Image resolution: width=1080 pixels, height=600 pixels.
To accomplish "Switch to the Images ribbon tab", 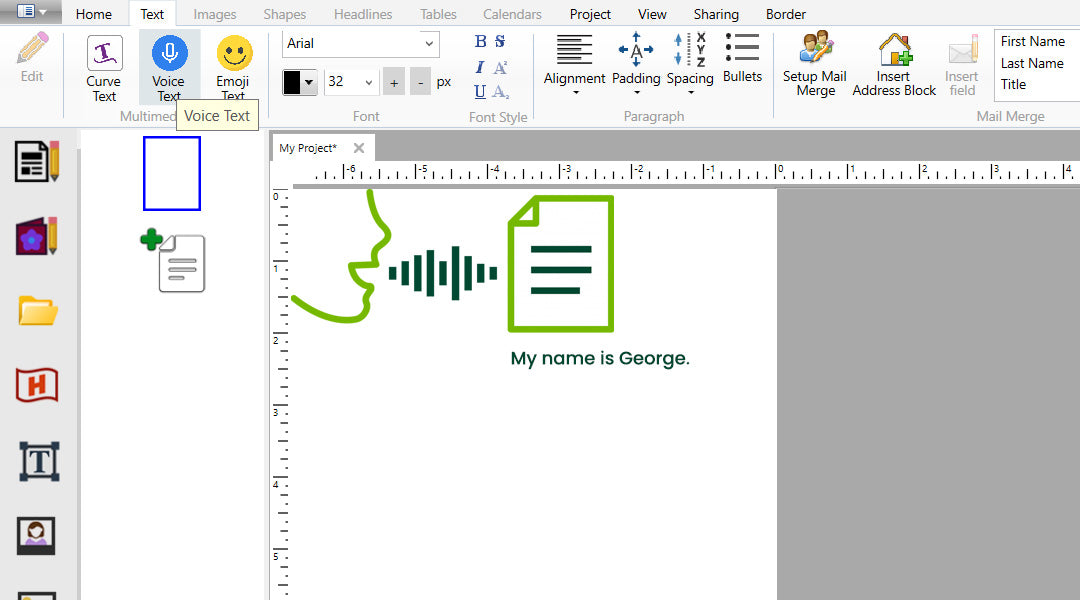I will point(214,14).
